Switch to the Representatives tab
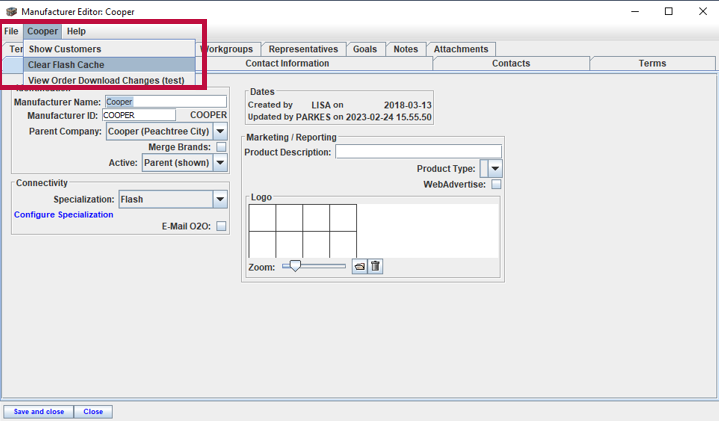 [x=303, y=49]
